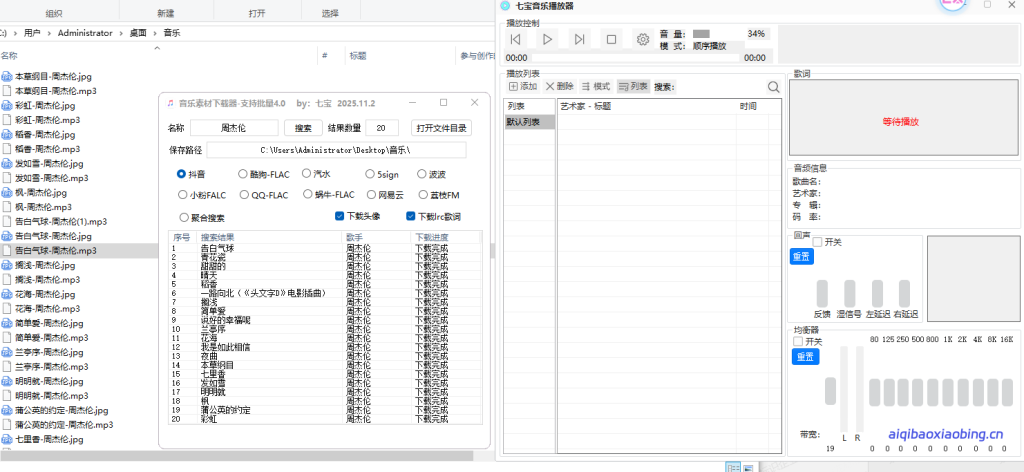Click 添加 to add songs to playlist
This screenshot has height=472, width=1024.
coord(523,86)
